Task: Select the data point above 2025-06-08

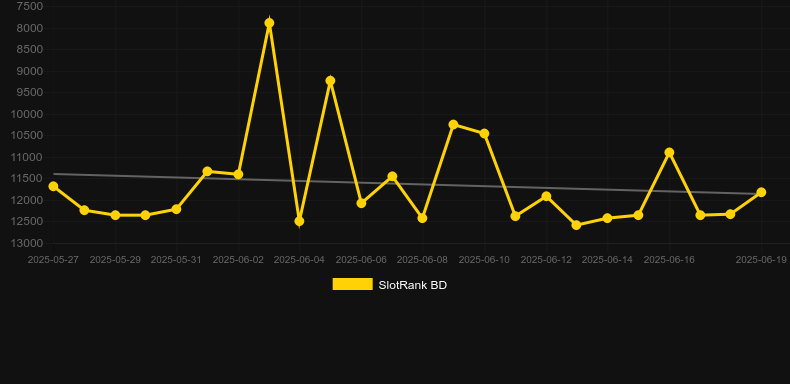Action: point(423,218)
